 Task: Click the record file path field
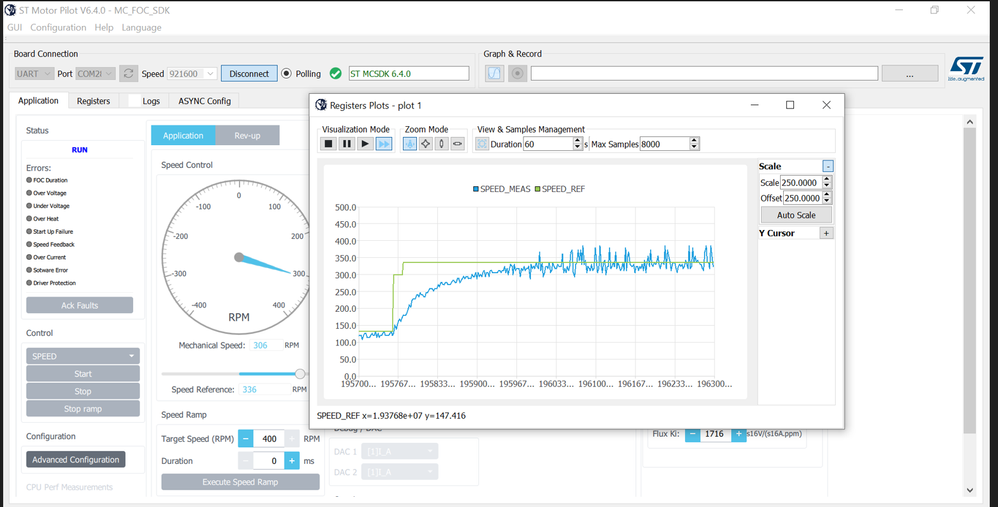pos(705,74)
